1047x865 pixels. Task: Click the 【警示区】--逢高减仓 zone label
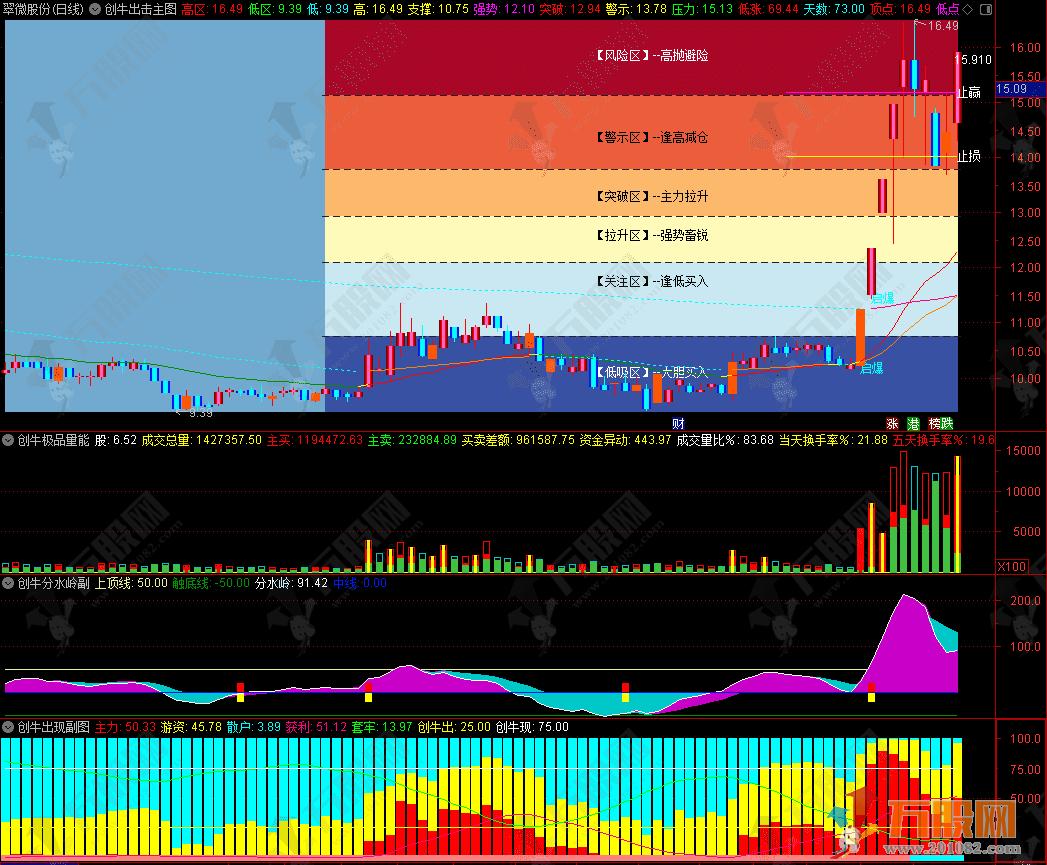[651, 138]
